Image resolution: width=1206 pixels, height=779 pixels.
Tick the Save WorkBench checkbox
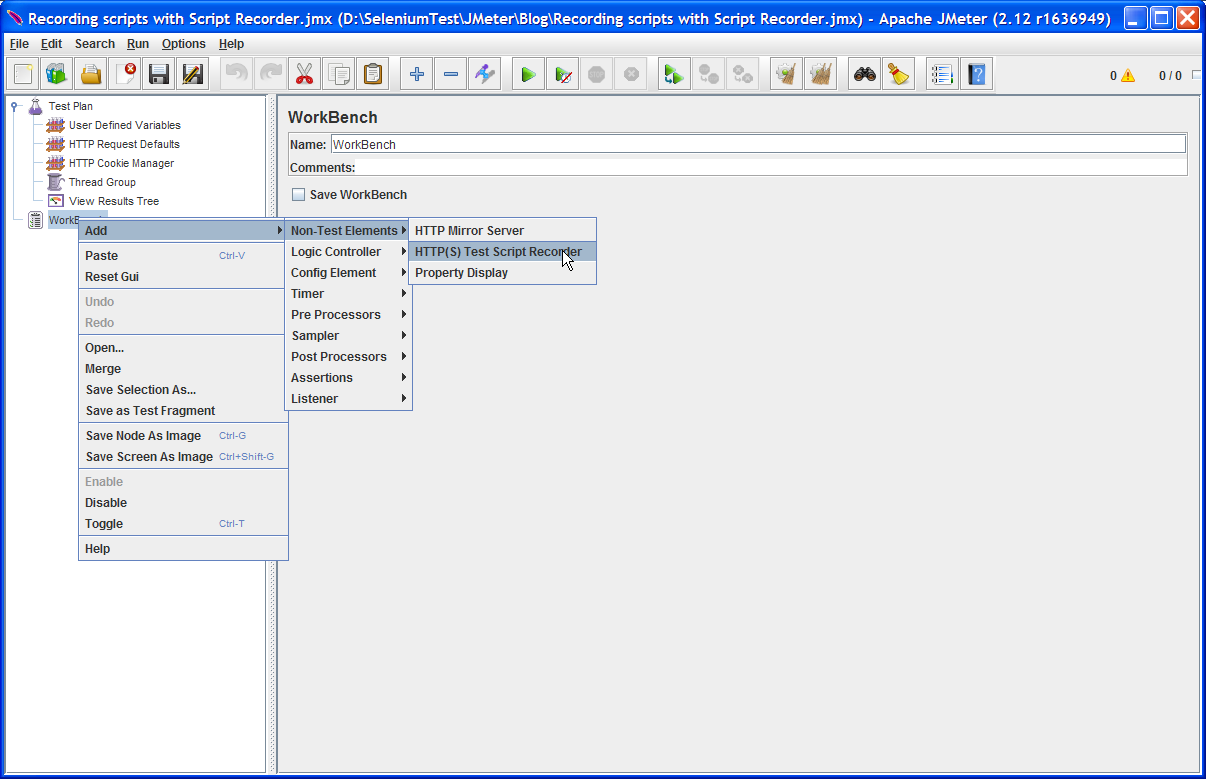pyautogui.click(x=298, y=194)
